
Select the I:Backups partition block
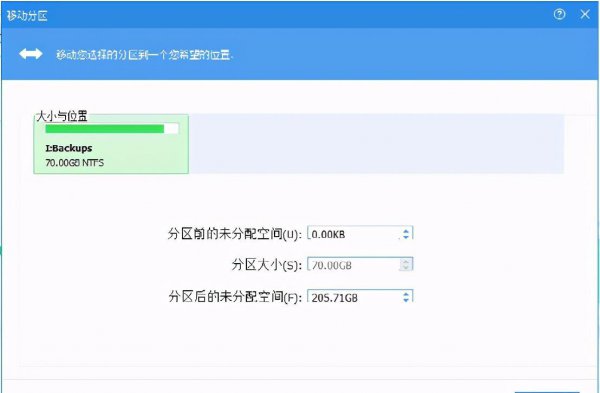tap(111, 144)
